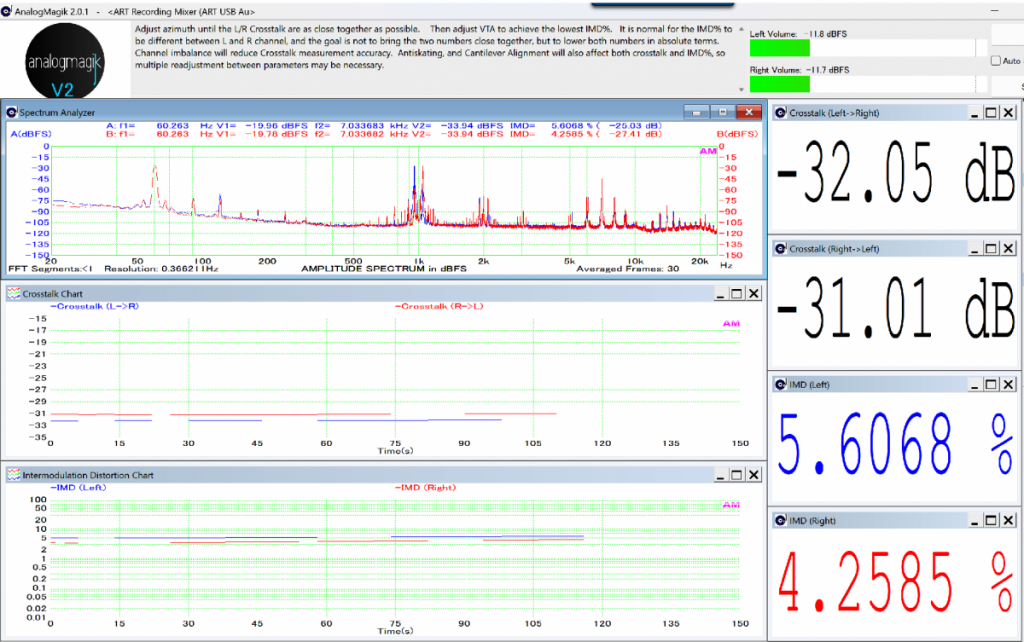Maximize the IMD (Right) panel
This screenshot has height=642, width=1024.
[991, 521]
